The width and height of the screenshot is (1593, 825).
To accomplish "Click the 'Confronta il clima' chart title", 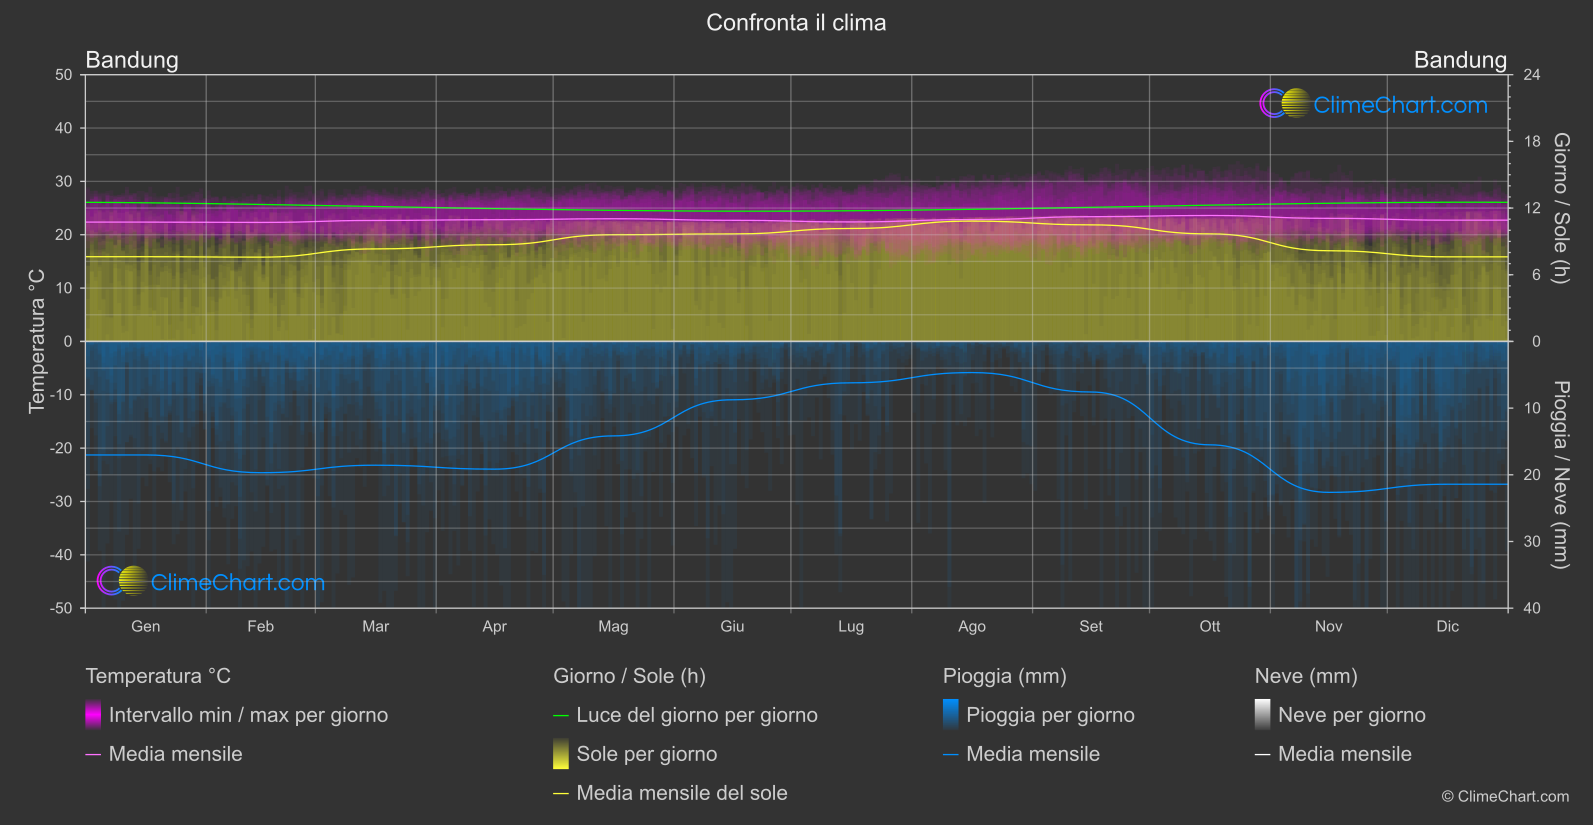I will [796, 22].
